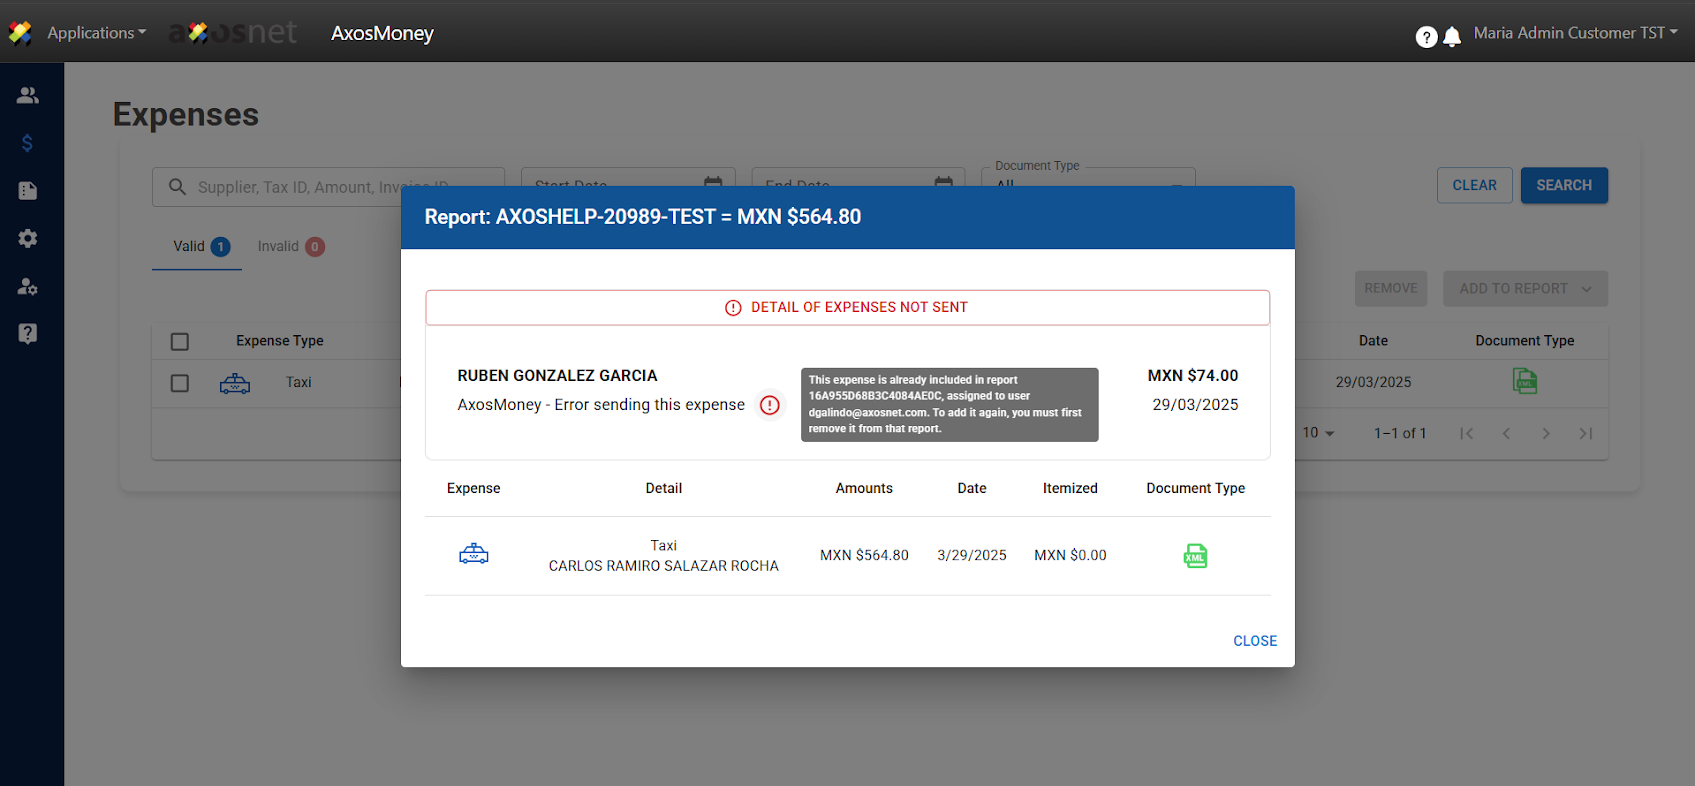
Task: Click the red error alert icon
Action: point(769,405)
